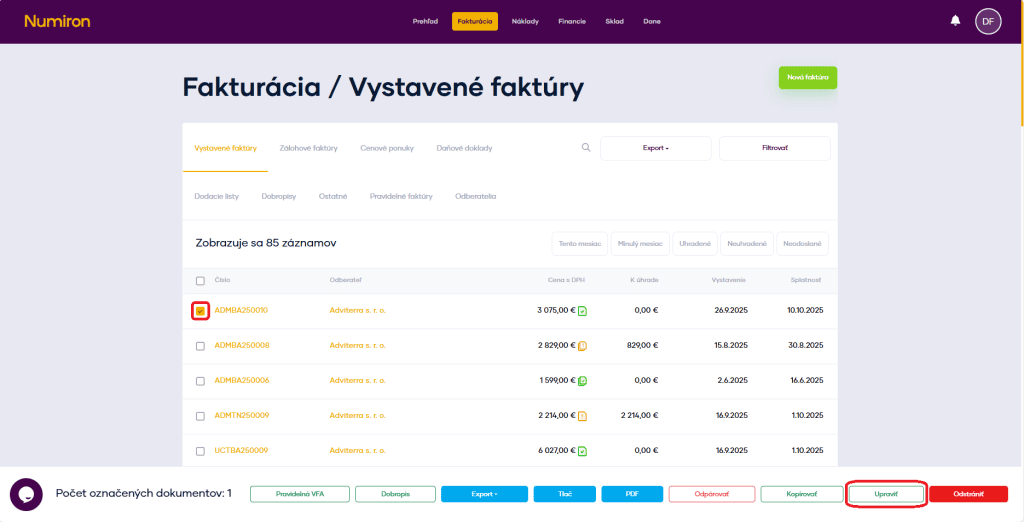Sort by Splatnosť column header

coord(806,280)
